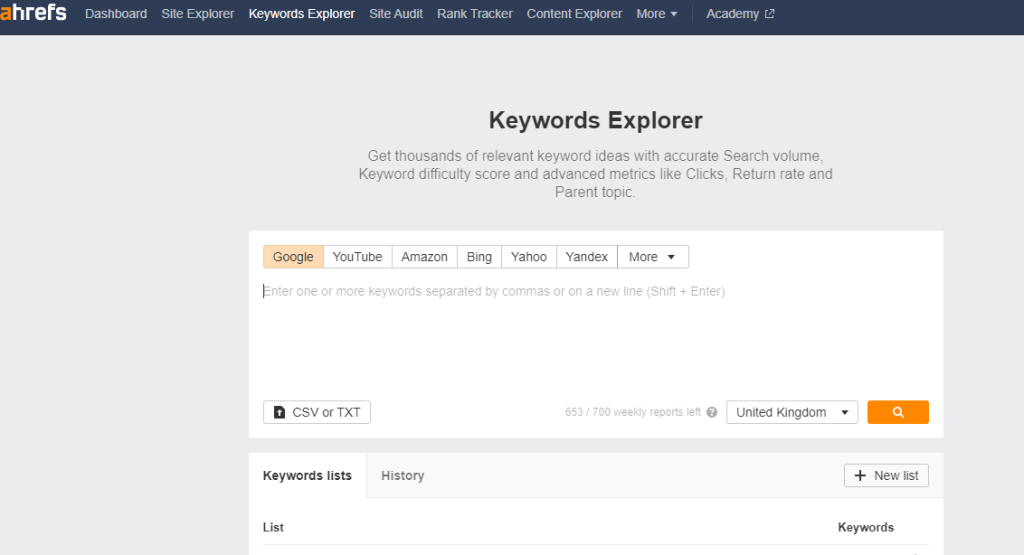
Task: Open Content Explorer
Action: click(574, 14)
